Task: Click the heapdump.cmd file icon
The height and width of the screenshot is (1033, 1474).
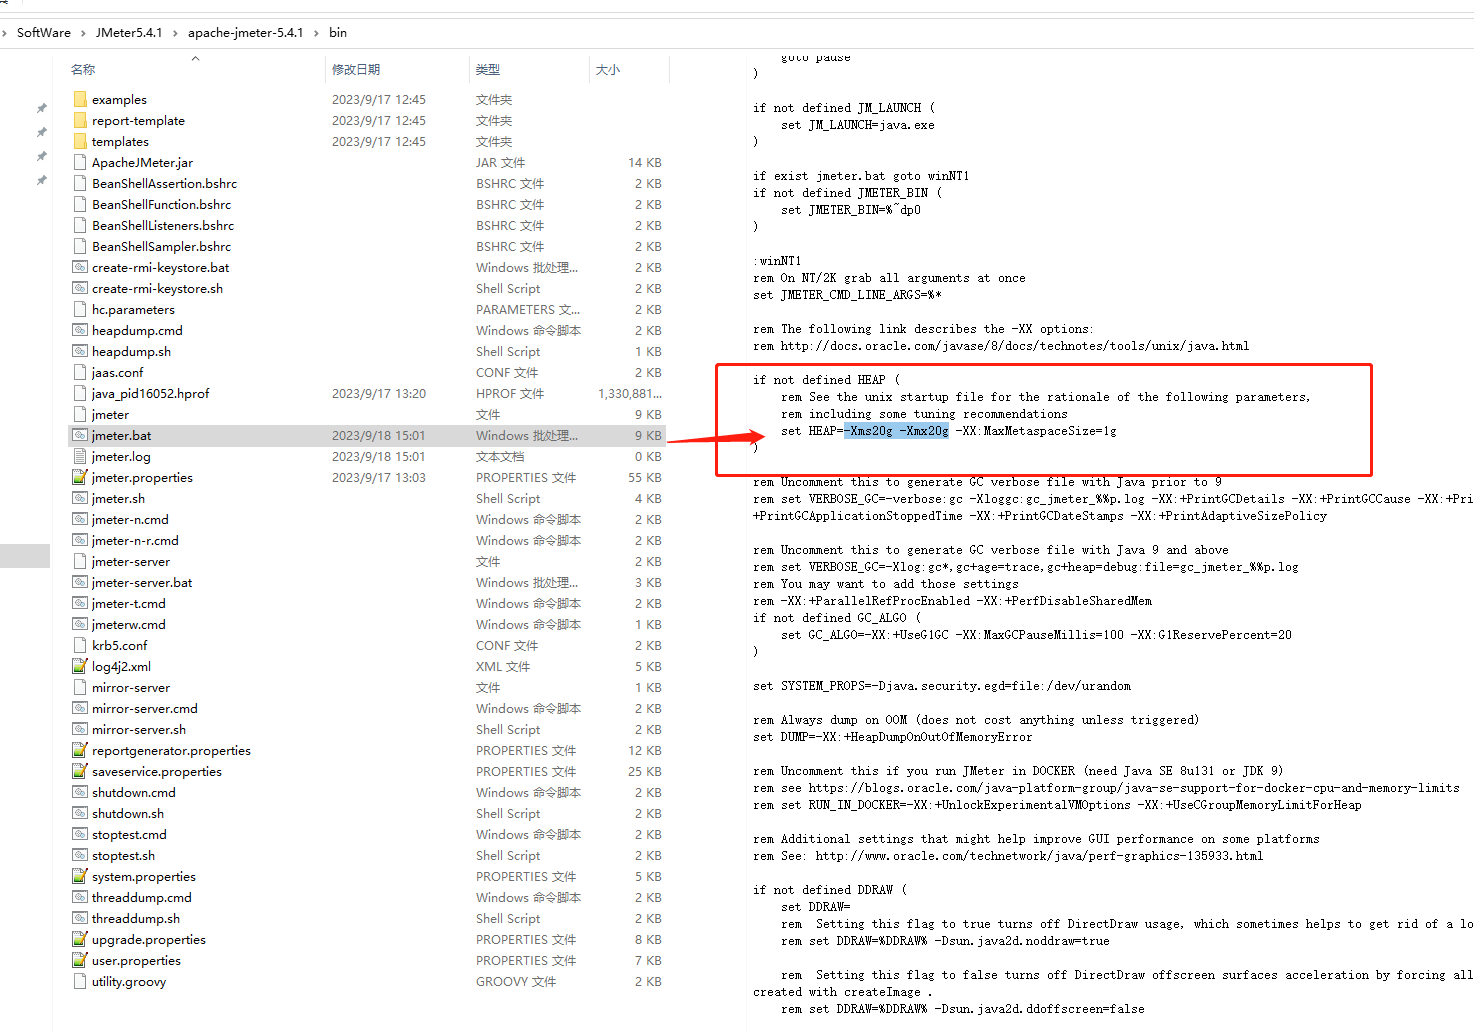Action: tap(80, 330)
